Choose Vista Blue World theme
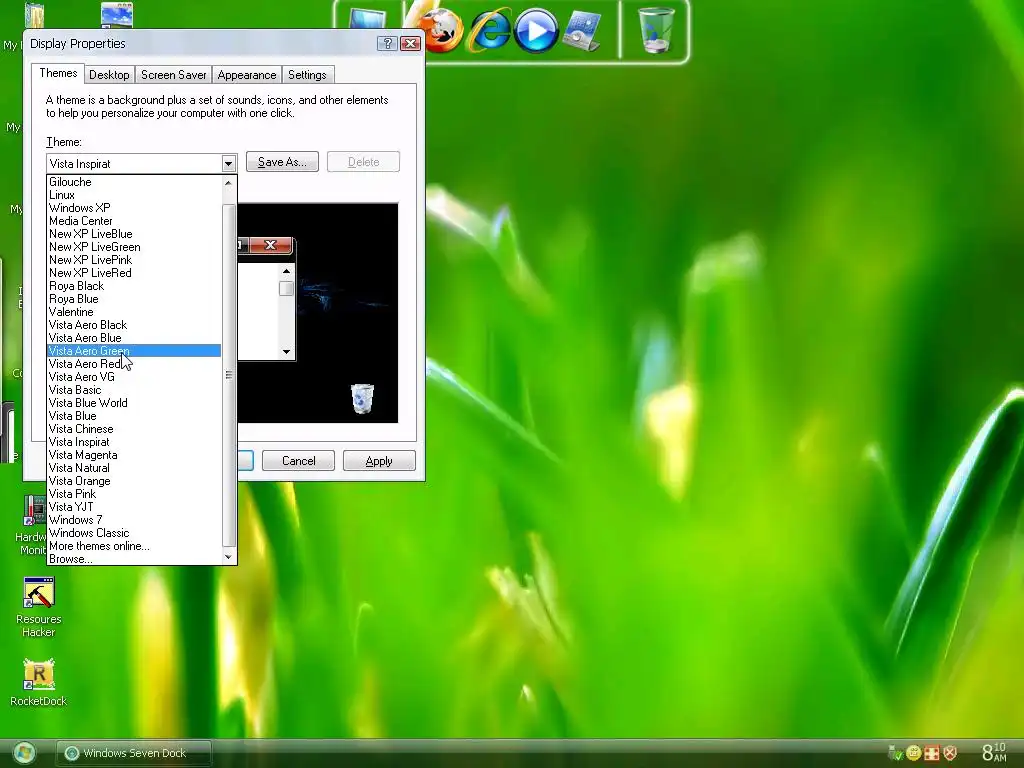The width and height of the screenshot is (1024, 768). point(135,403)
